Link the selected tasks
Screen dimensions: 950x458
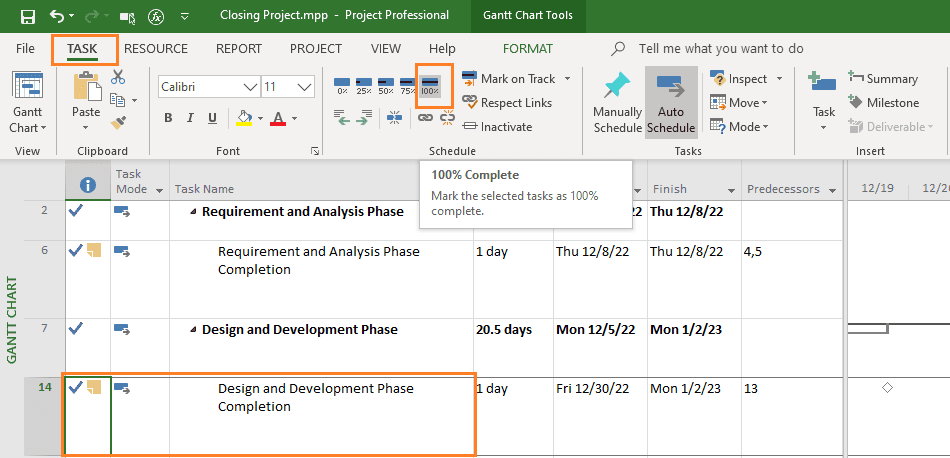pos(425,118)
